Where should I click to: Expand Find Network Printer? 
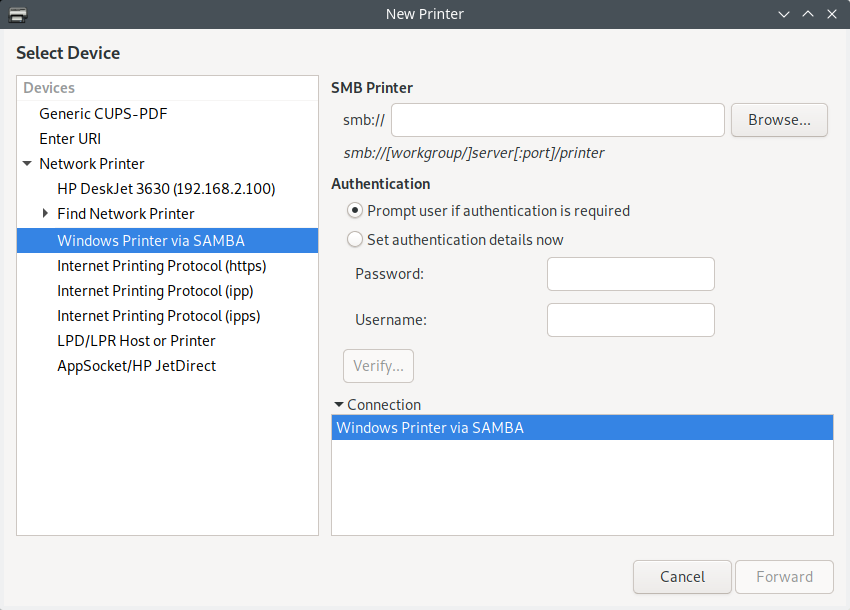pos(44,213)
